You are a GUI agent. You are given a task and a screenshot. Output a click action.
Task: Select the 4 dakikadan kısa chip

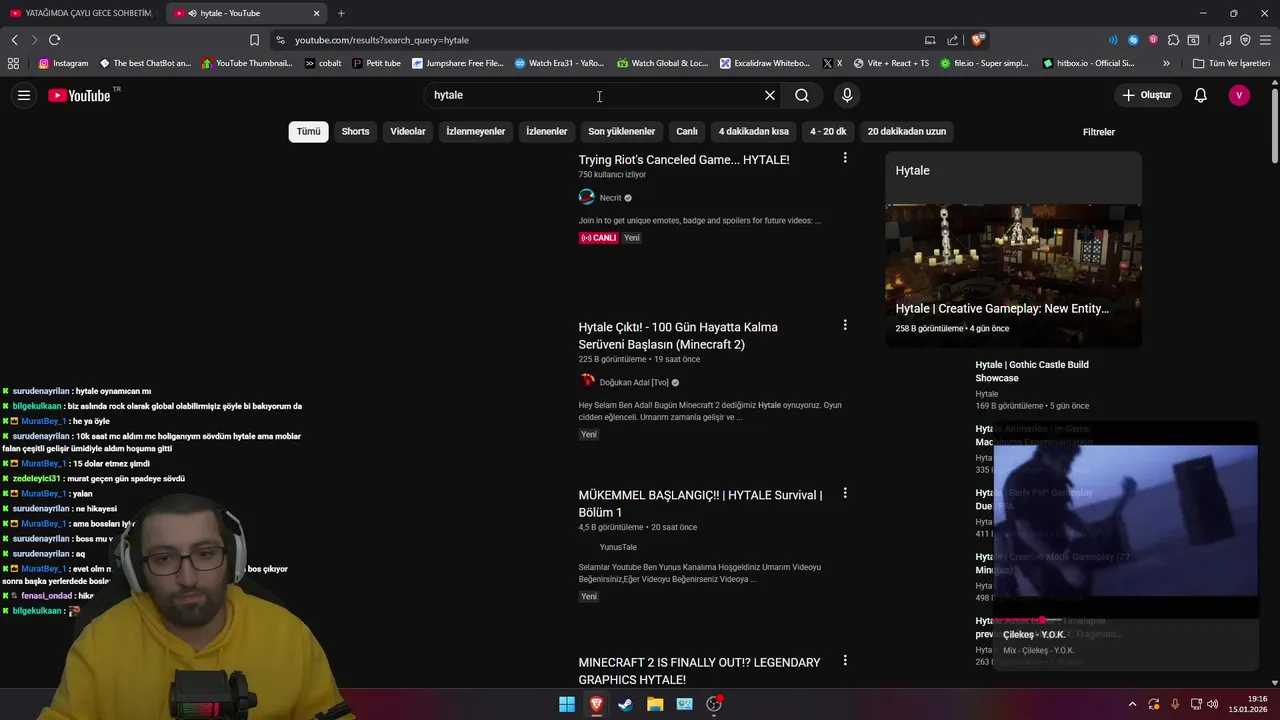tap(754, 131)
